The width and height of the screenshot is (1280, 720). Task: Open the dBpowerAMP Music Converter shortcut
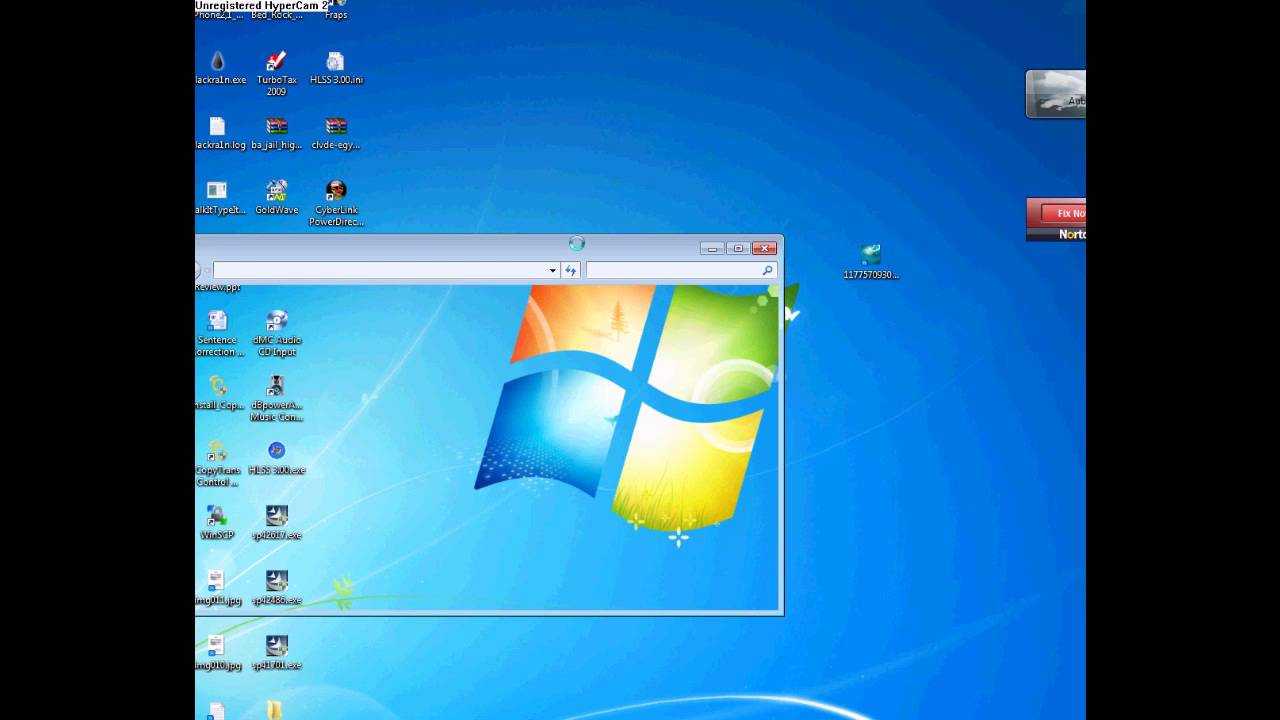click(x=277, y=399)
